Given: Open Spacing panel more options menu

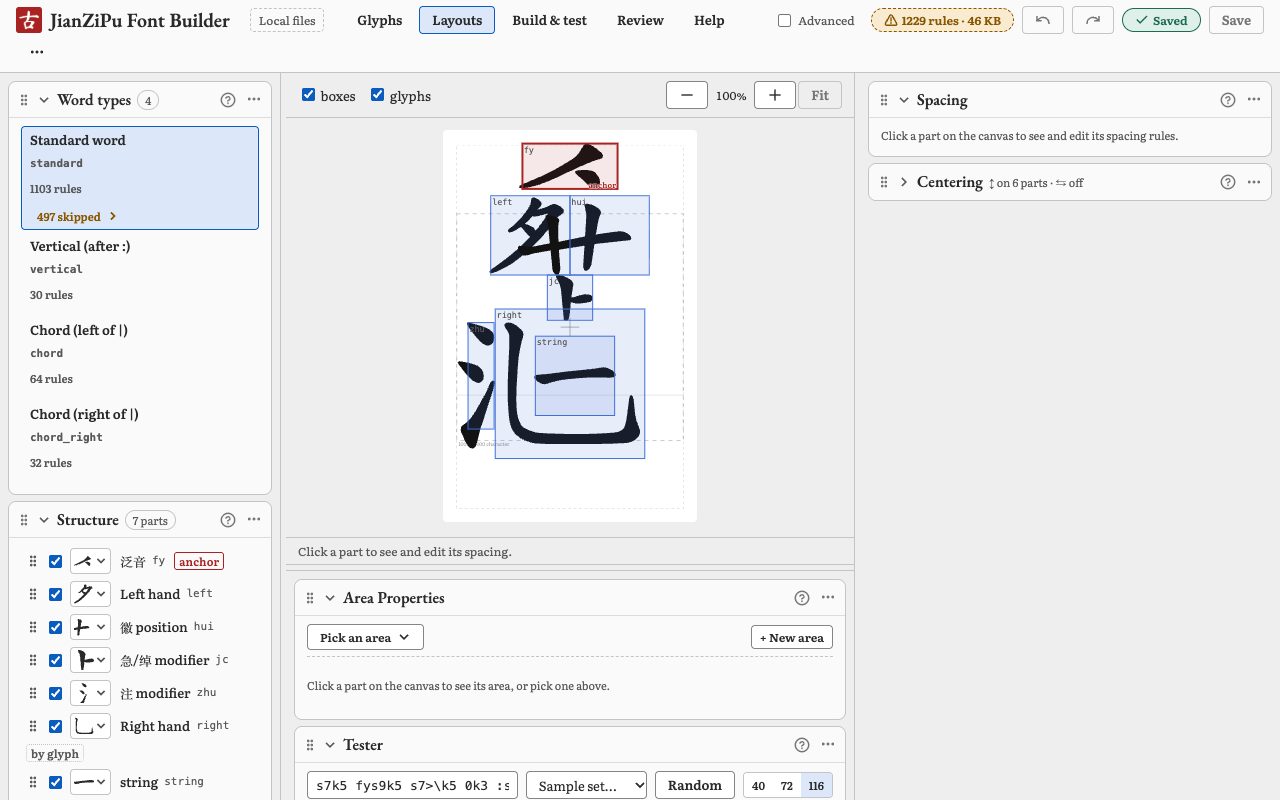Looking at the screenshot, I should coord(1254,100).
